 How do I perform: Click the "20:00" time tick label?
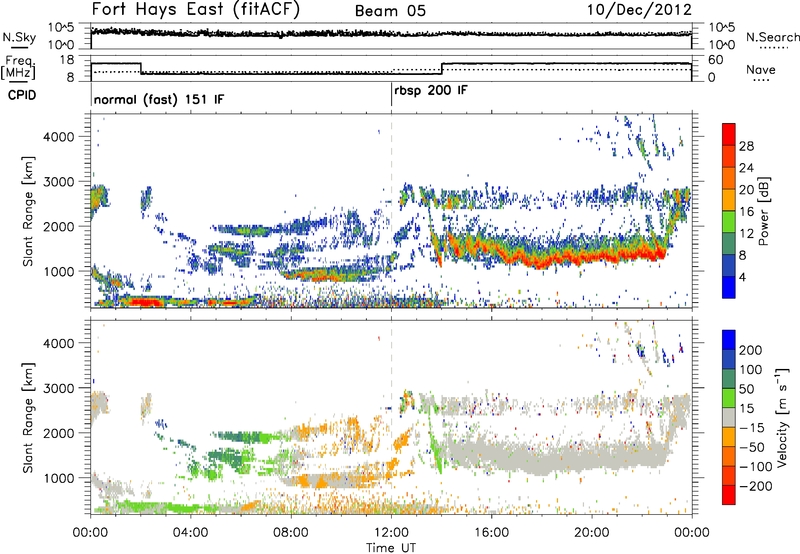(x=592, y=533)
